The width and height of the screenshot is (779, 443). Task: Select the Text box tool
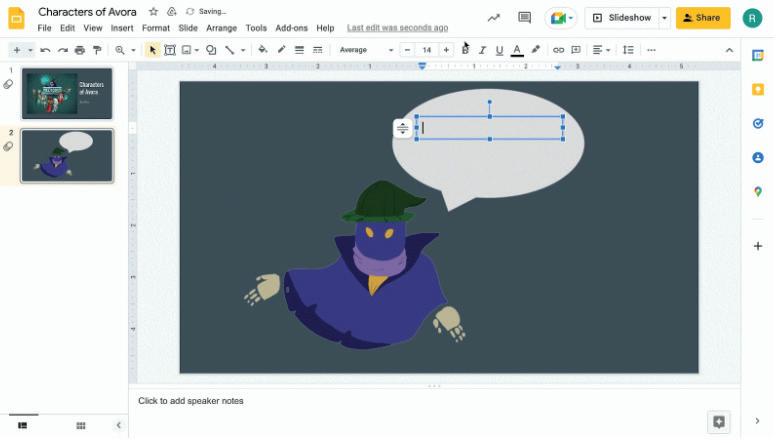point(170,50)
